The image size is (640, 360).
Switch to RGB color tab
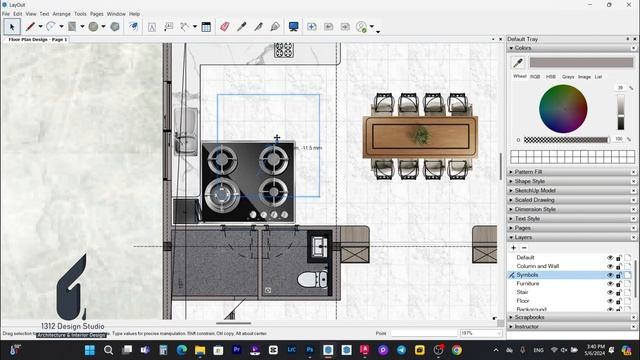535,77
